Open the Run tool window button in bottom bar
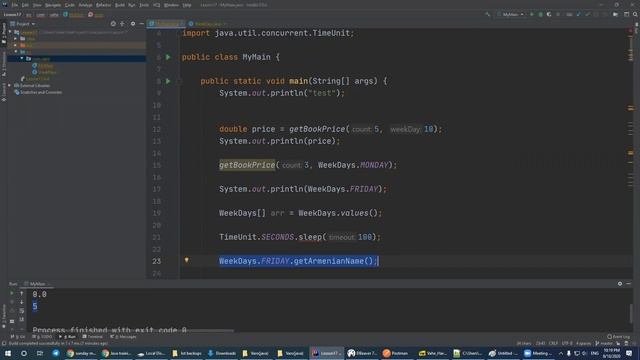The width and height of the screenshot is (640, 360). pyautogui.click(x=68, y=337)
